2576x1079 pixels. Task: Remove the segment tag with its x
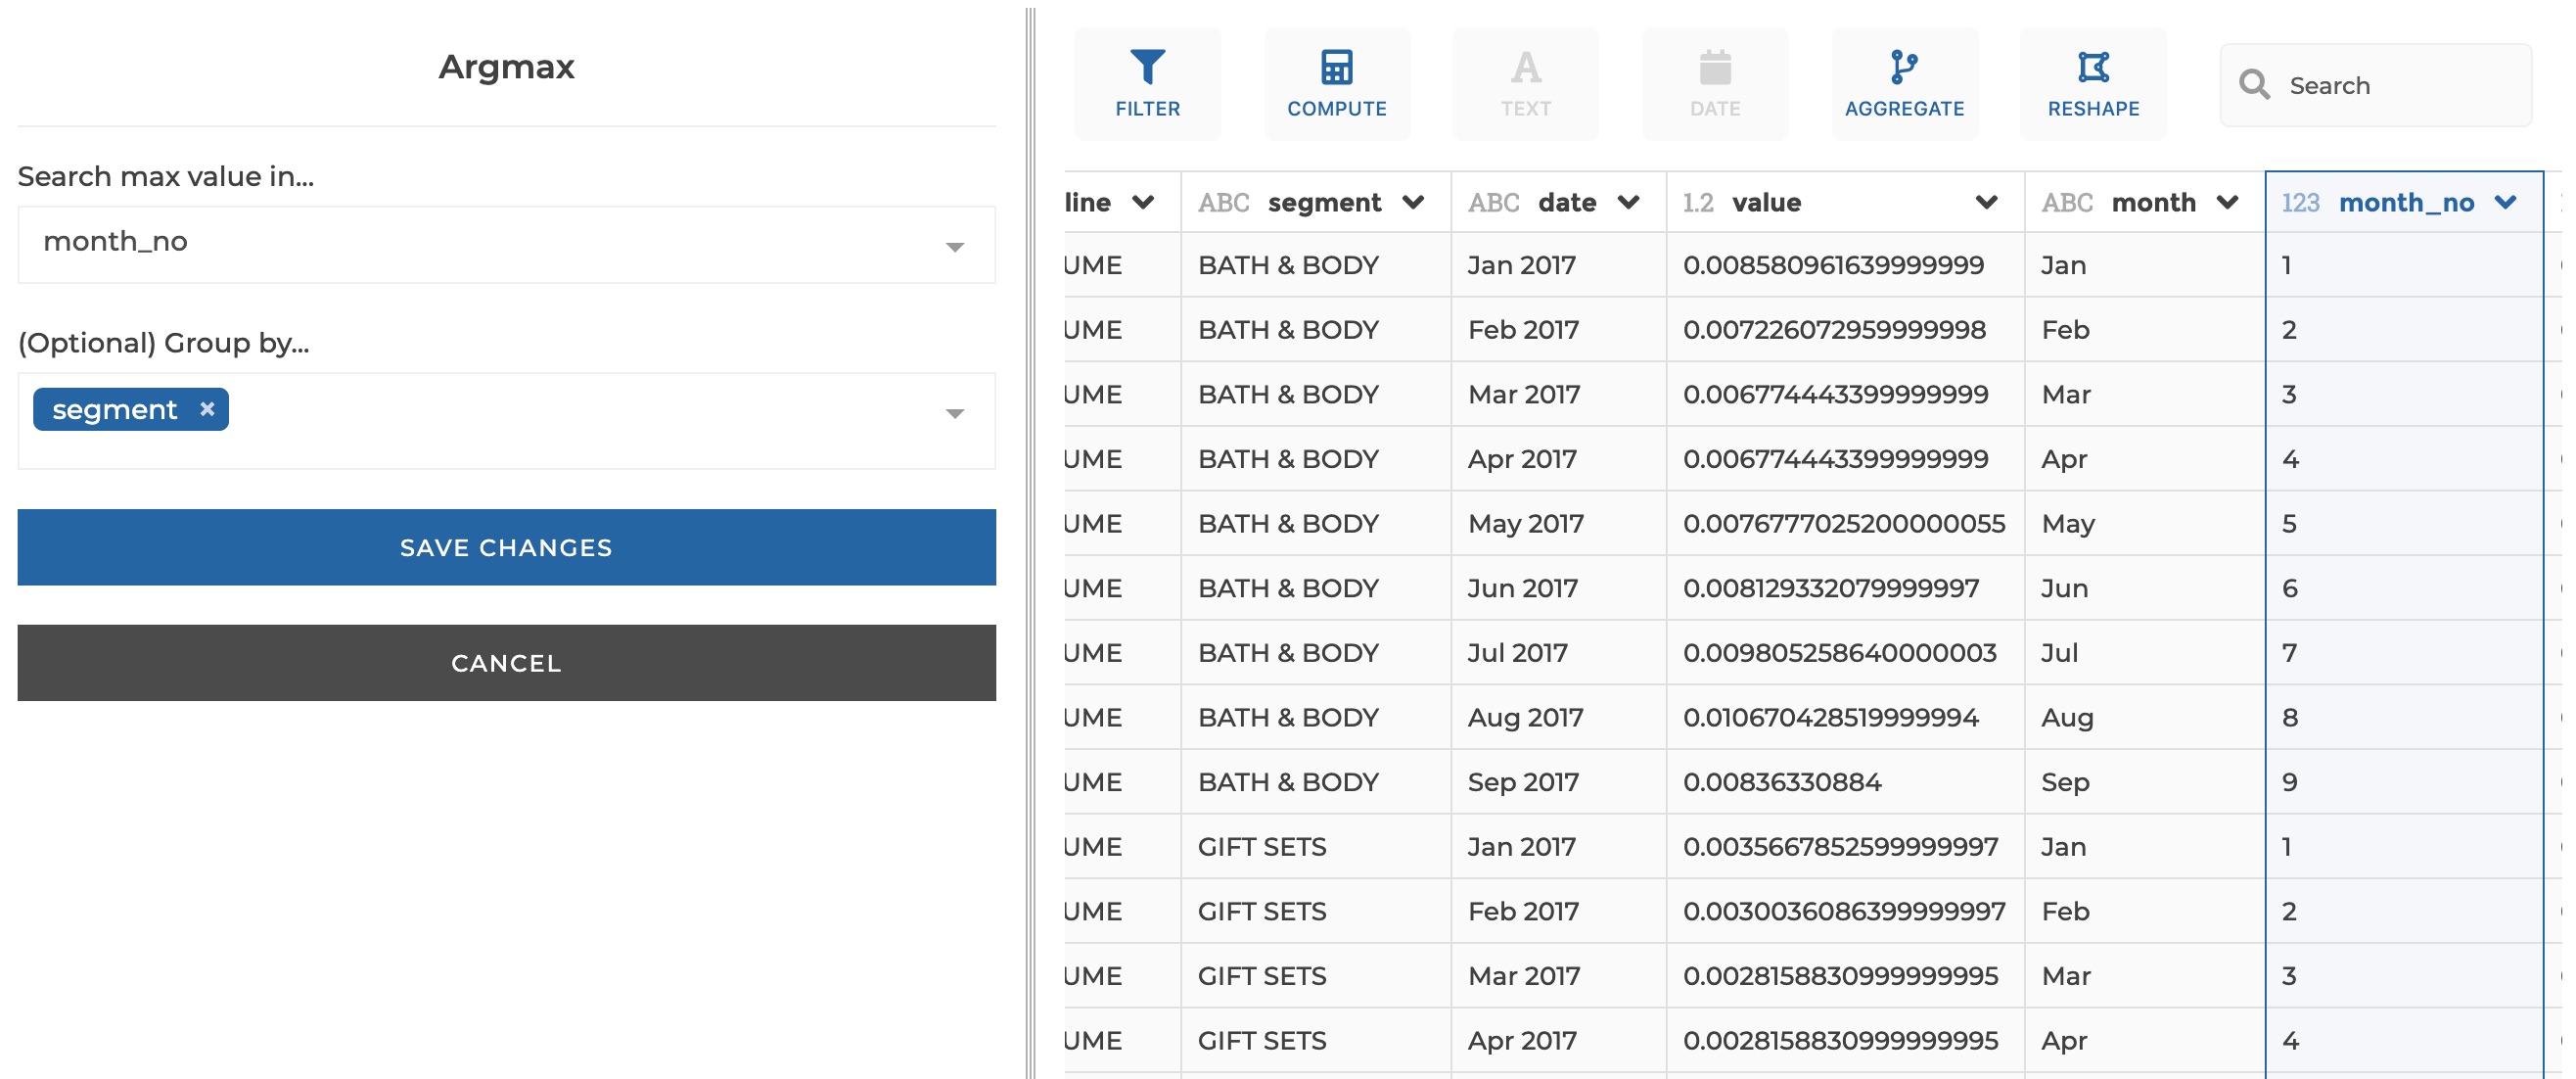coord(207,409)
